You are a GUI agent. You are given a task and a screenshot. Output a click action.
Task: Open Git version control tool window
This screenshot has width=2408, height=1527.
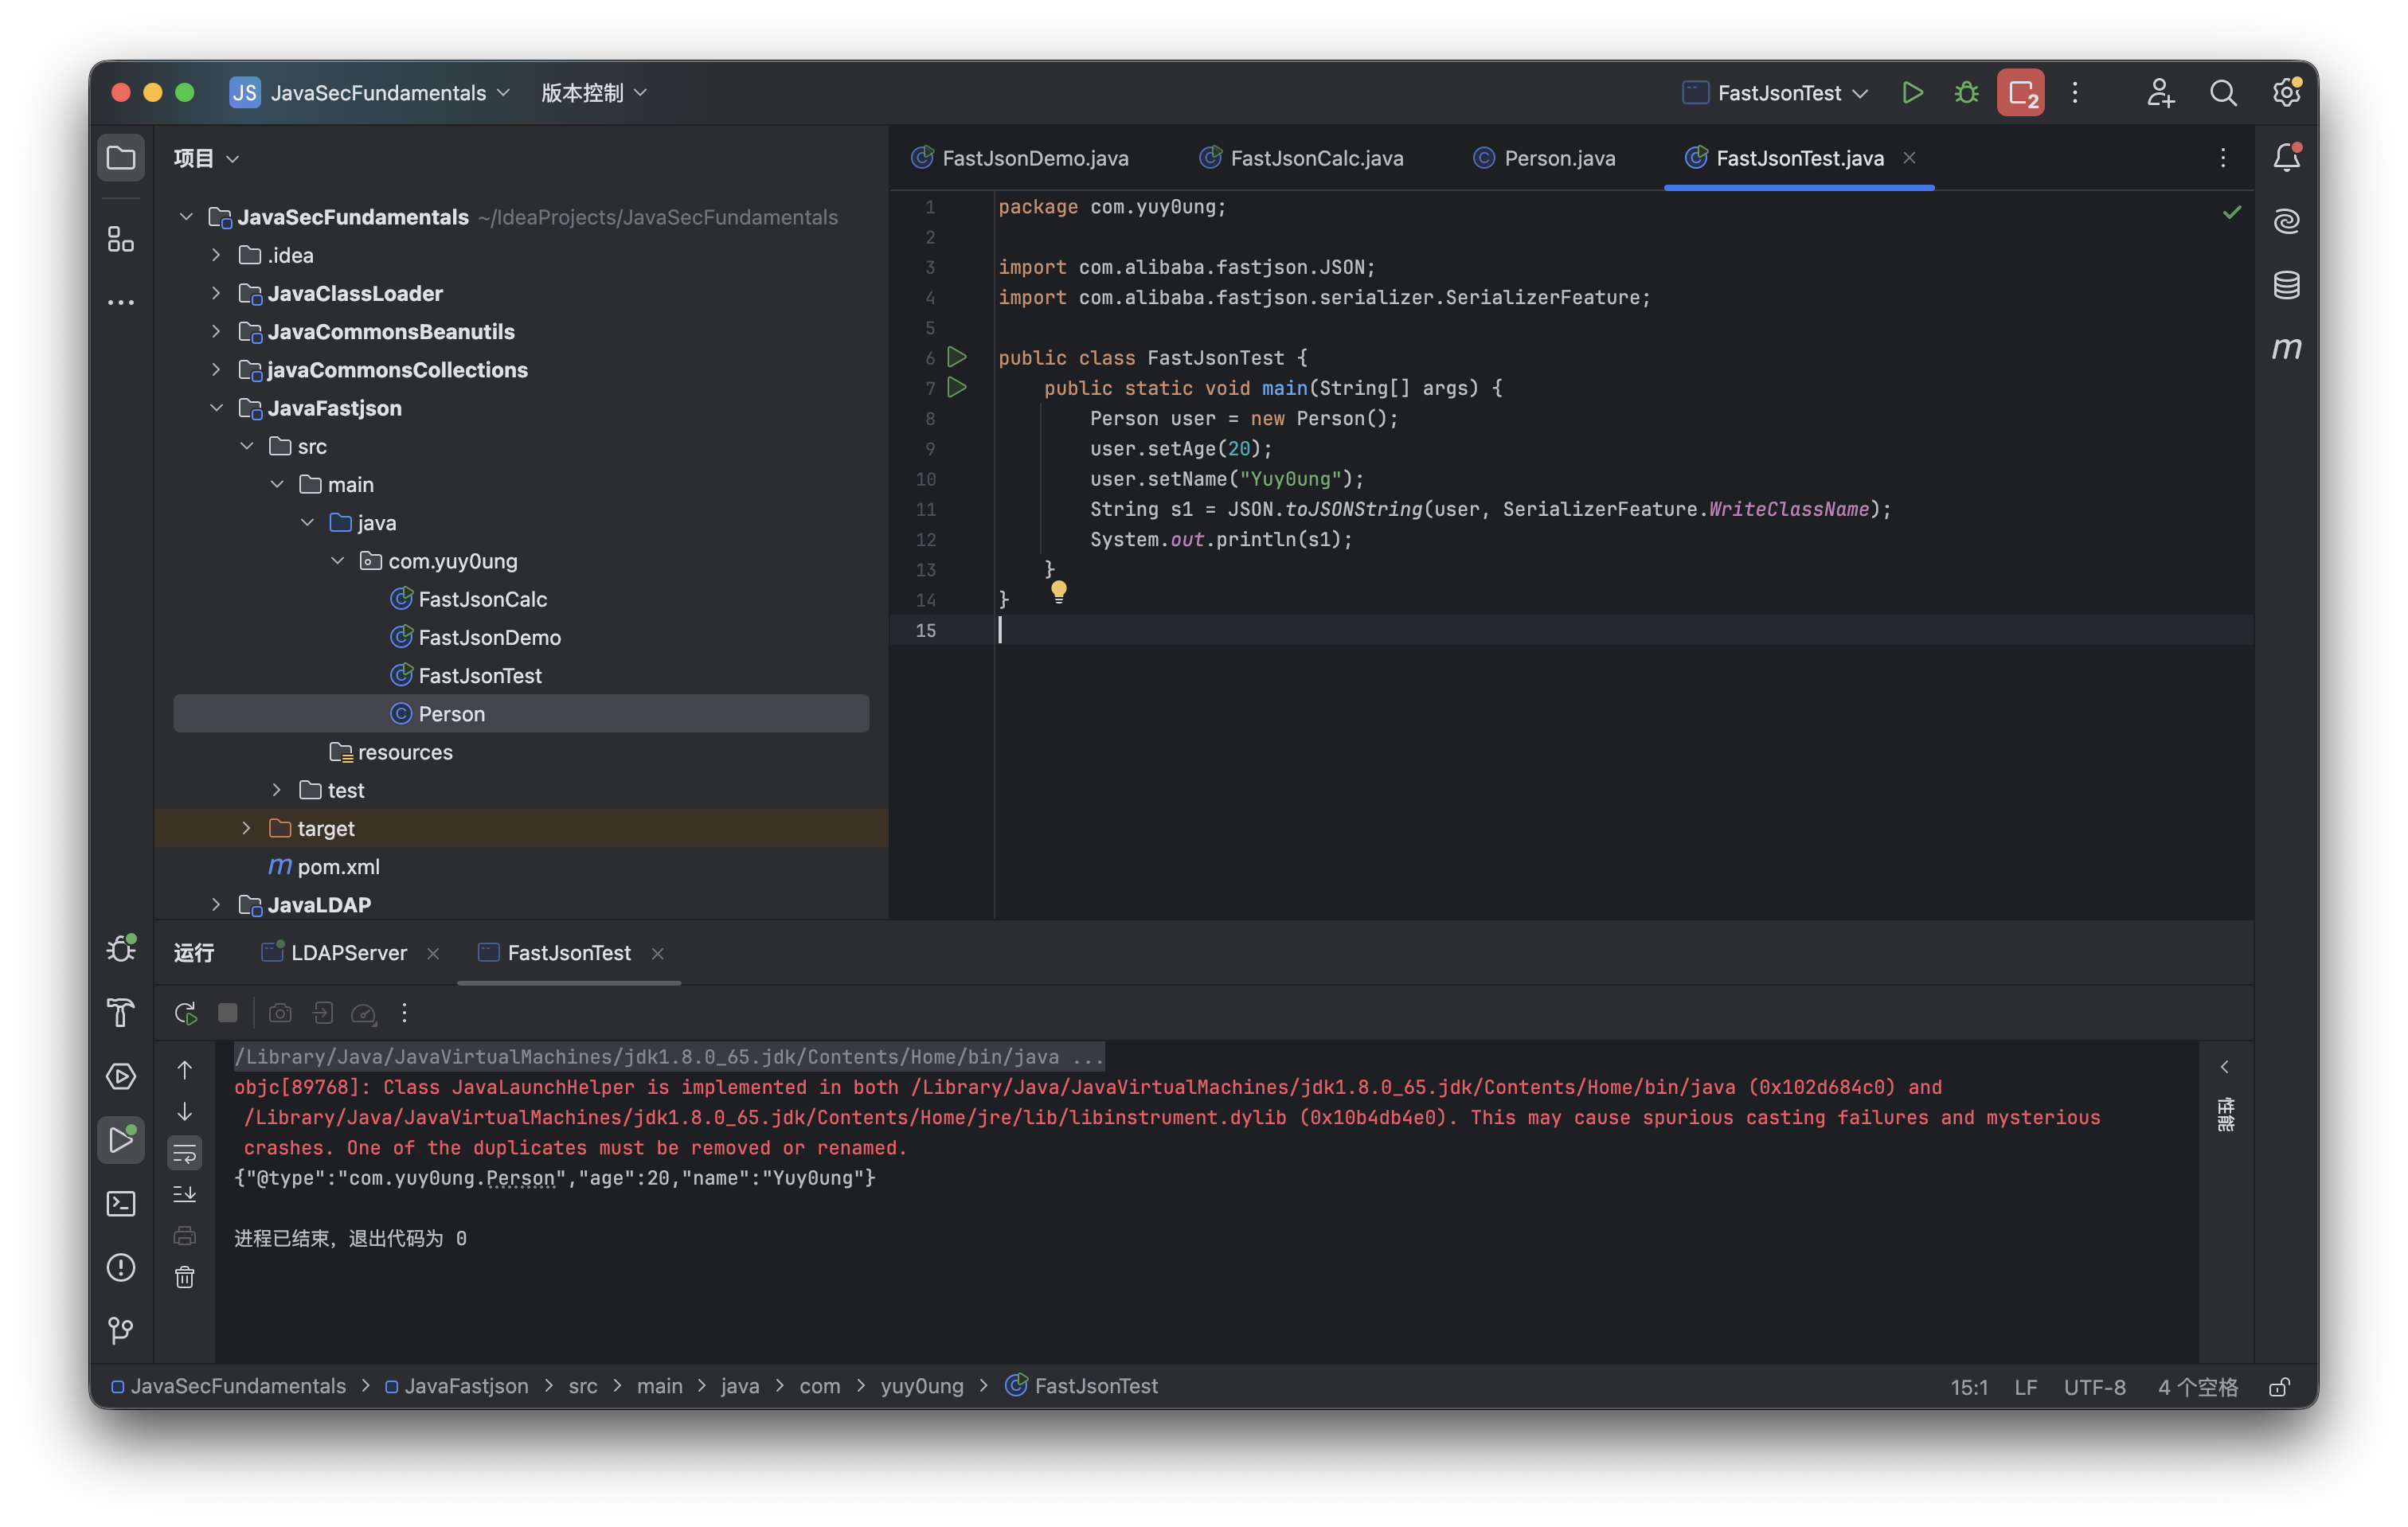121,1330
